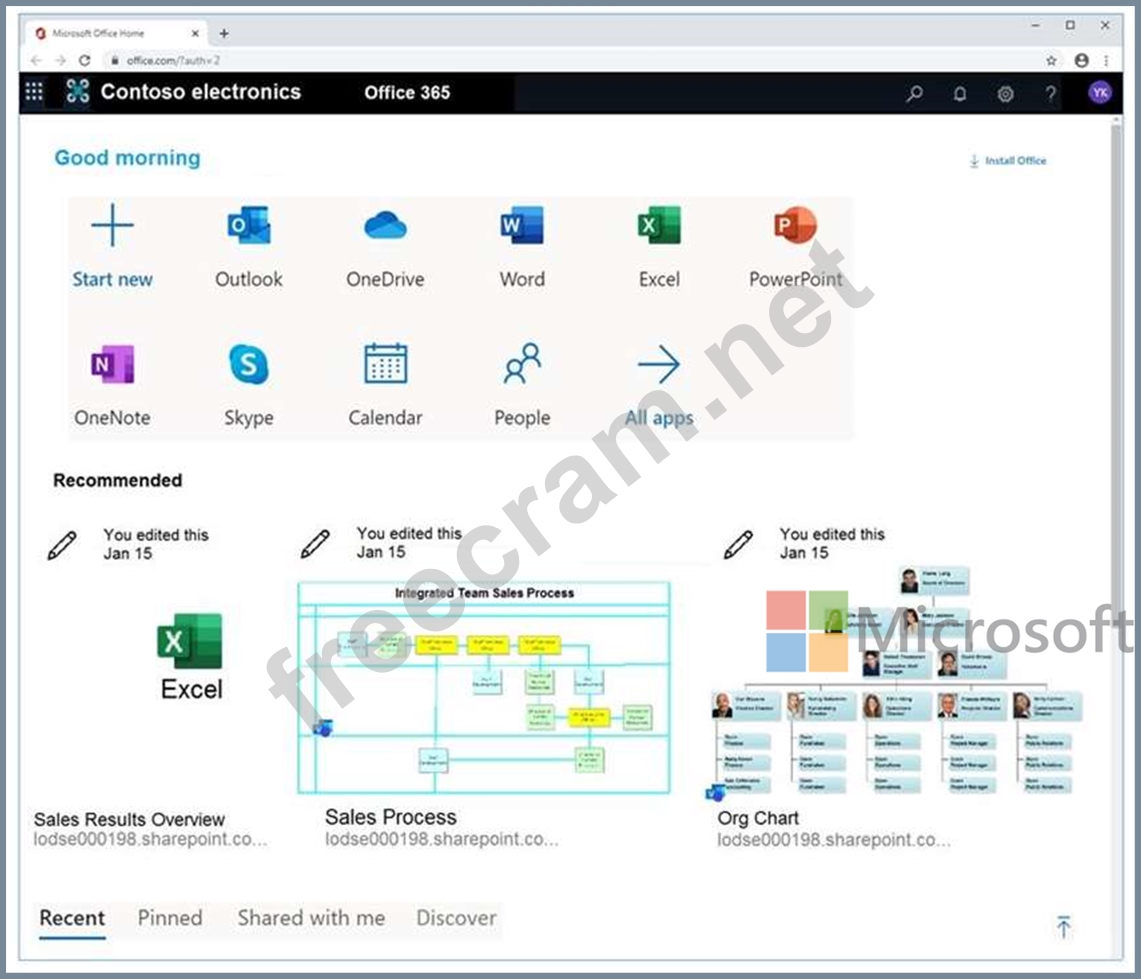The height and width of the screenshot is (979, 1141).
Task: Open the Org Chart document title
Action: 758,818
